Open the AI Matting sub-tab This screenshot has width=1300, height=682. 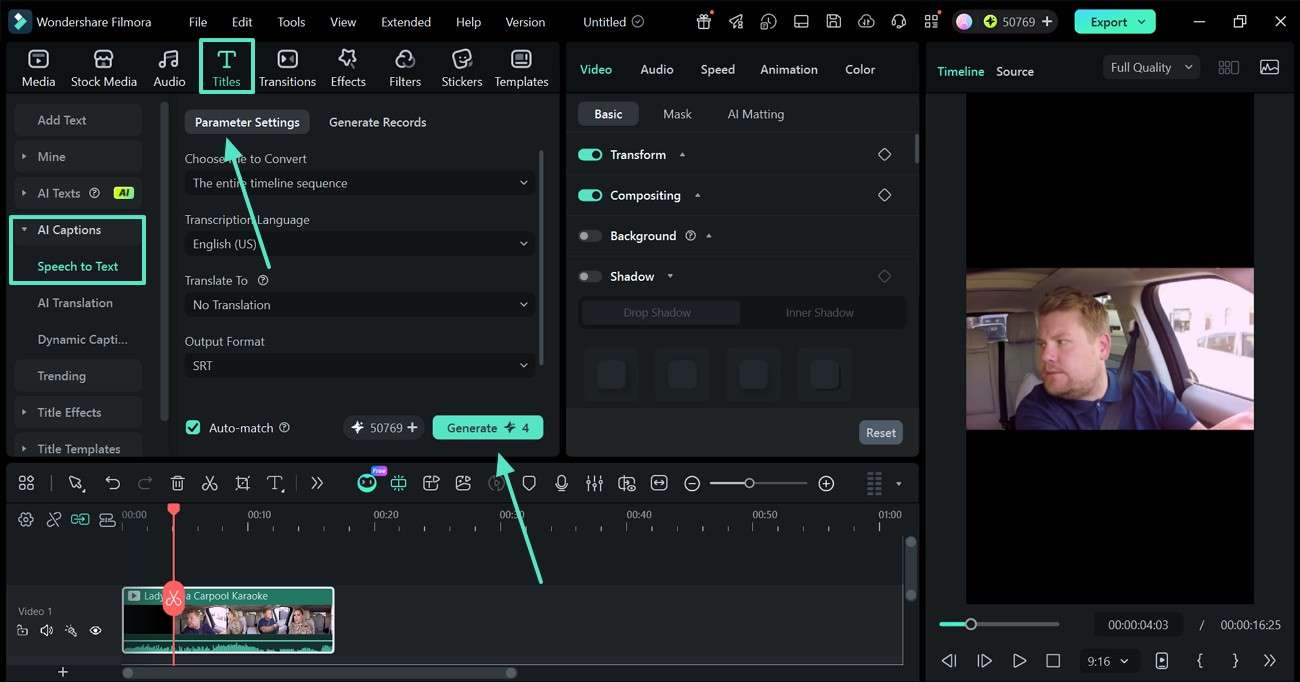[x=755, y=114]
